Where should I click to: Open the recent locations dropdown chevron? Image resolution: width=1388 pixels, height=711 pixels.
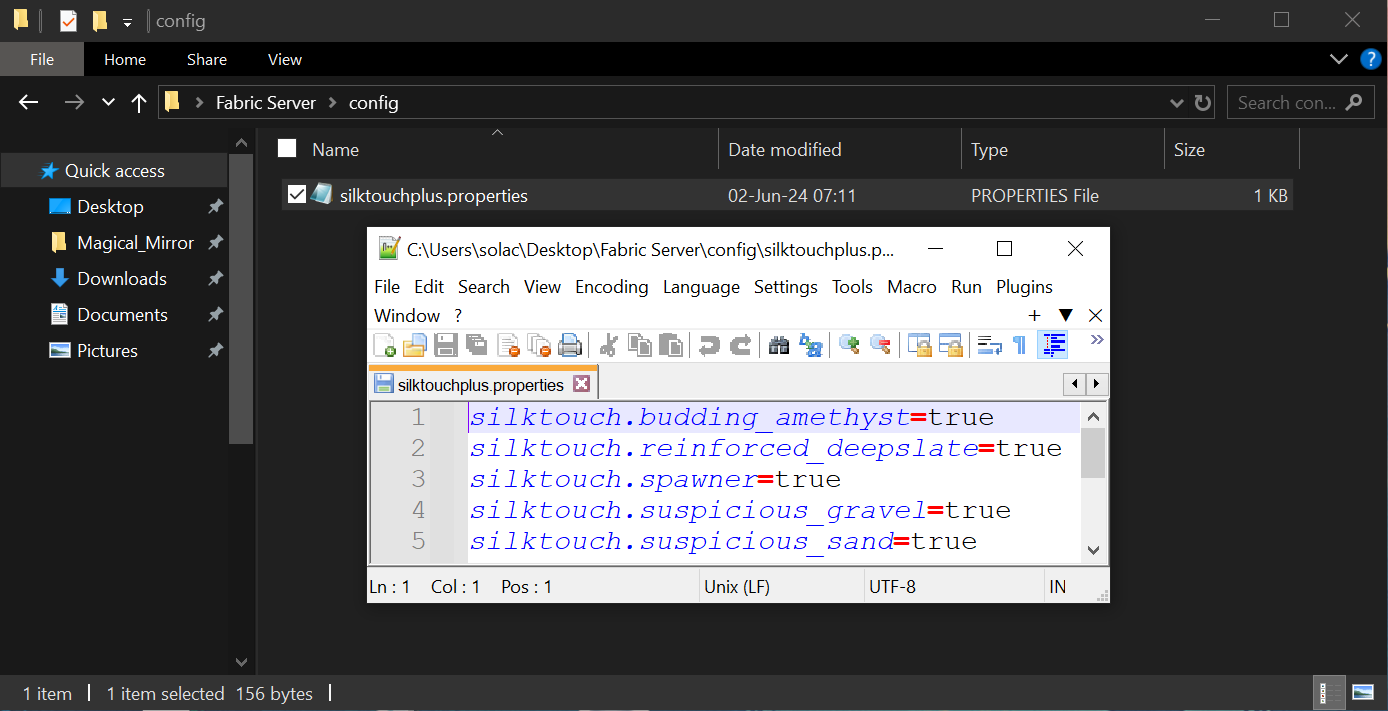click(108, 102)
